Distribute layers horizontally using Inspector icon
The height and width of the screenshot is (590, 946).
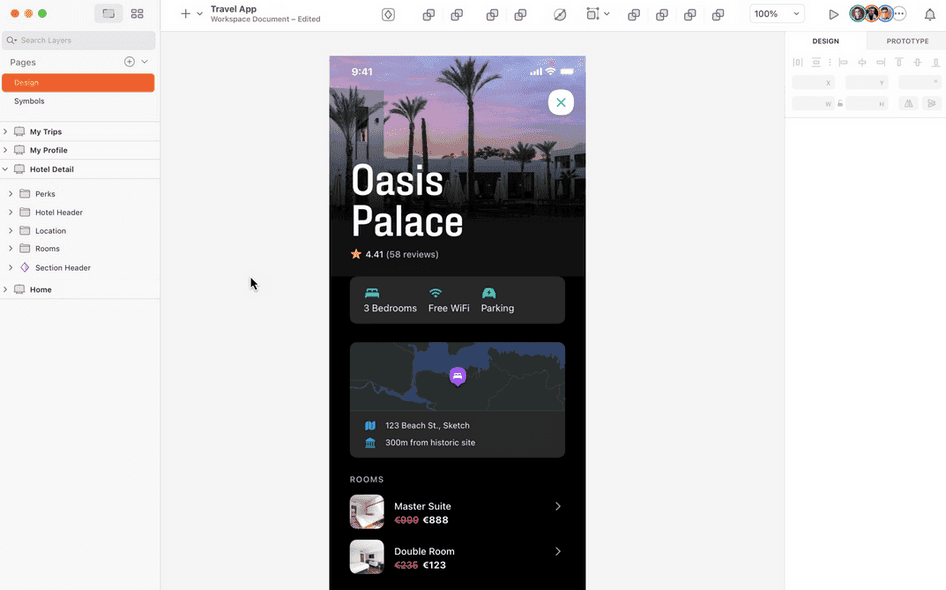[798, 62]
